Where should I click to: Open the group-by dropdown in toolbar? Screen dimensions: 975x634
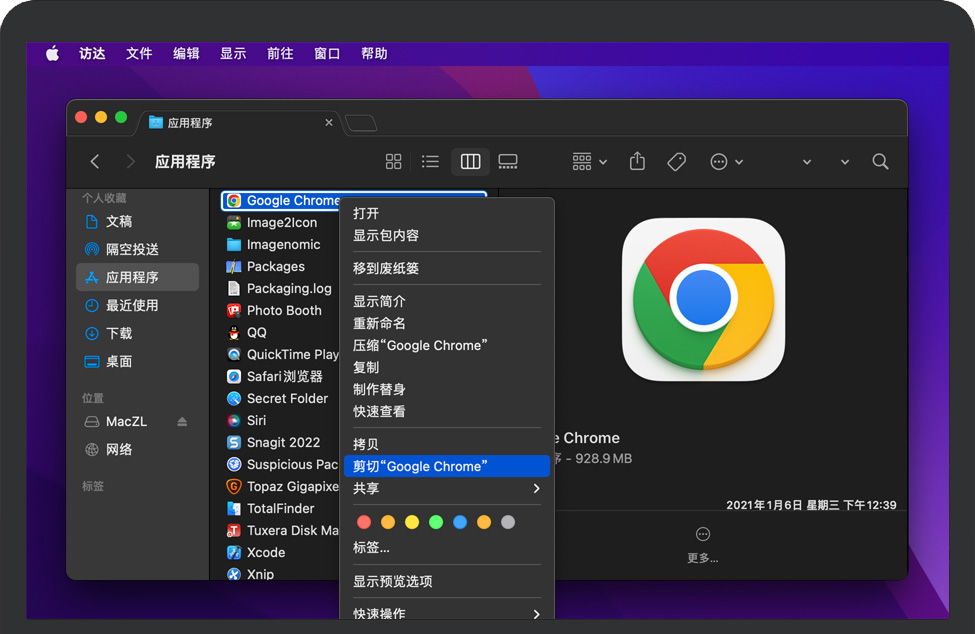tap(589, 162)
